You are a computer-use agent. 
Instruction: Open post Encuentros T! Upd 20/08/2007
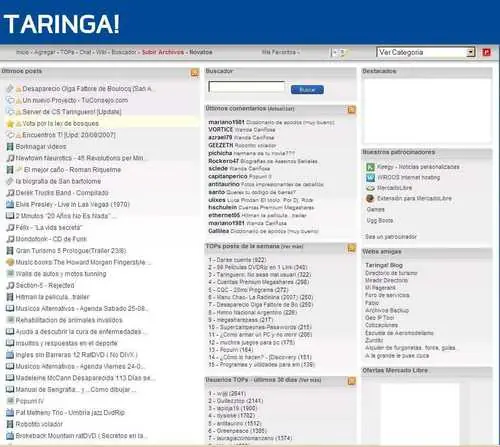point(69,135)
